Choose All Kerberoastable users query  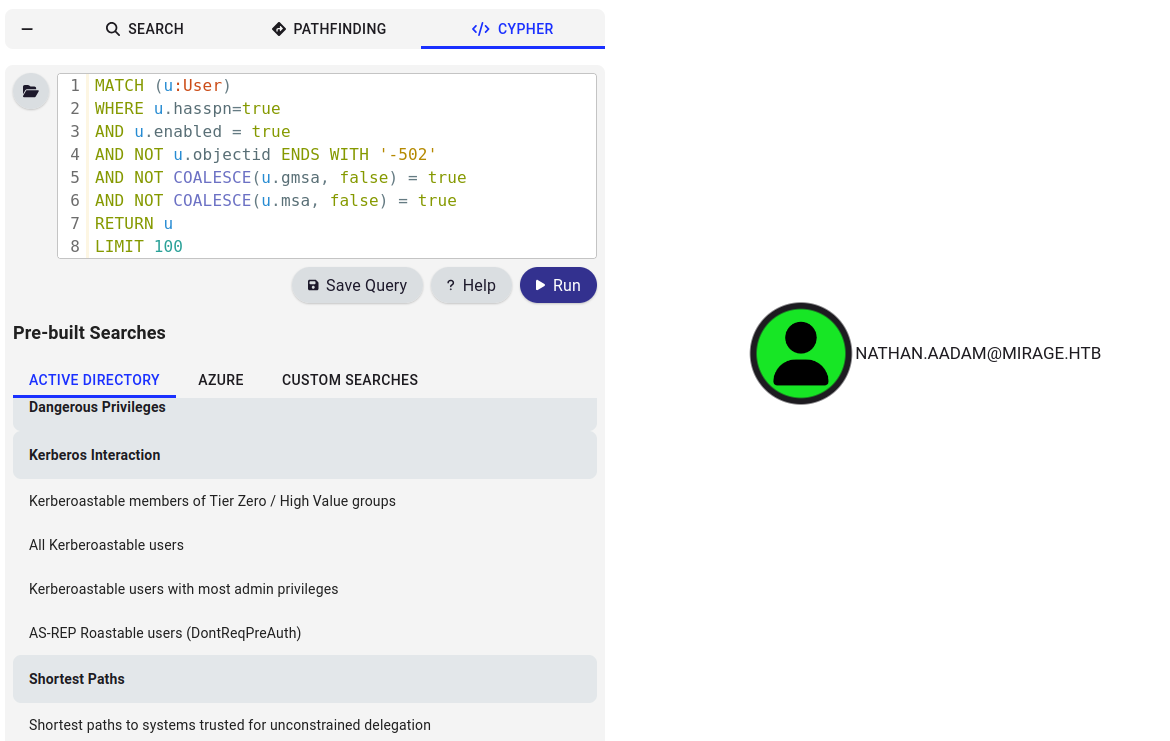click(x=106, y=545)
